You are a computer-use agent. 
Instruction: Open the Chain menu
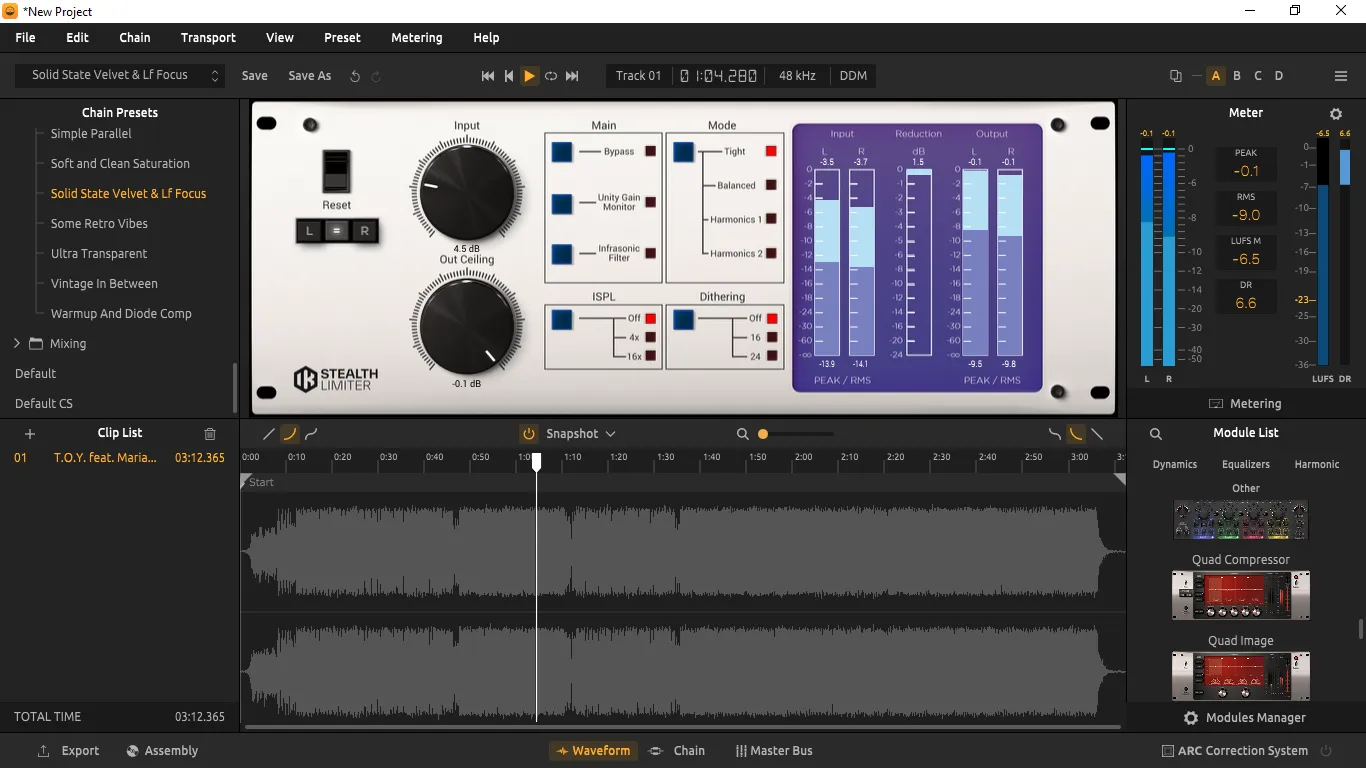click(x=135, y=38)
